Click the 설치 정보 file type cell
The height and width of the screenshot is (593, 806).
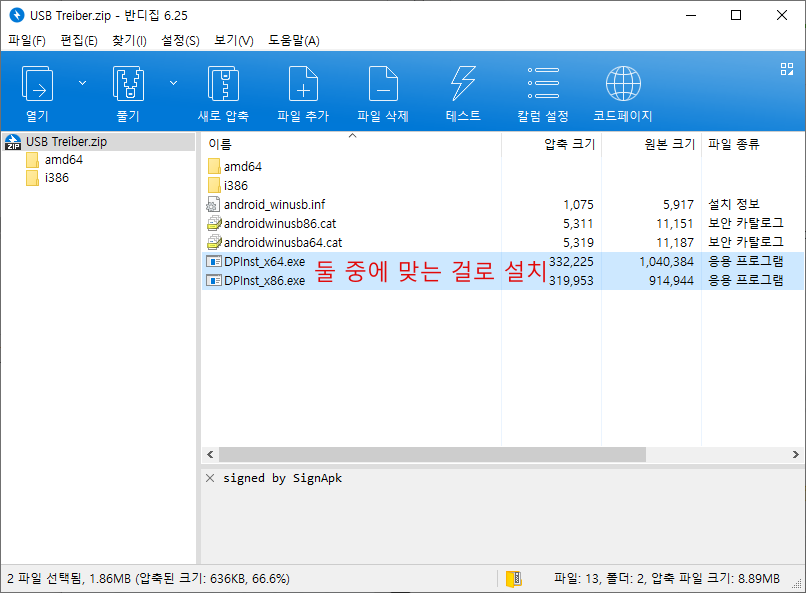coord(734,205)
